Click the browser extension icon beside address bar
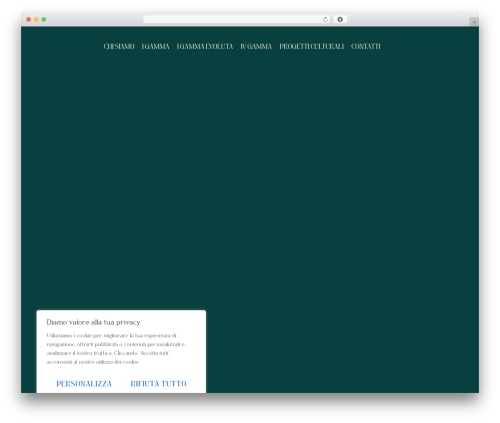The image size is (500, 423). pos(340,19)
